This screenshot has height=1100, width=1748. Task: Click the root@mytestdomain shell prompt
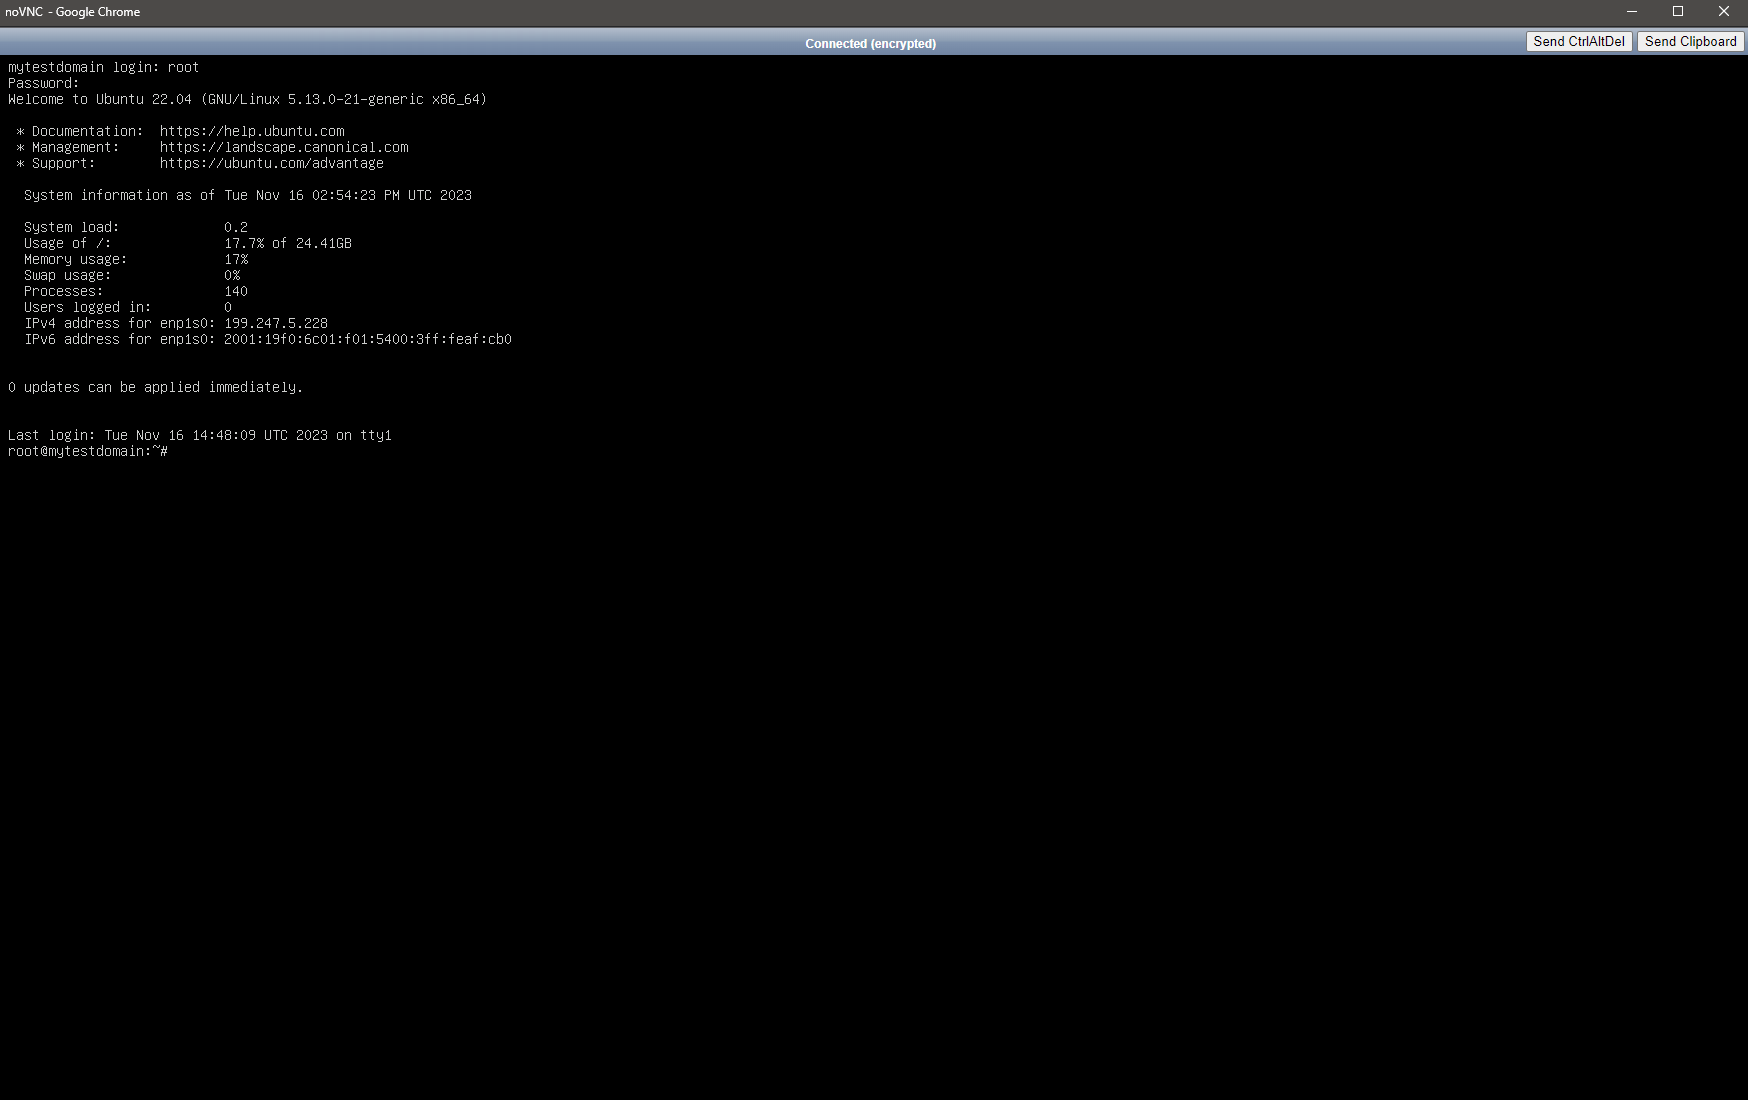(84, 451)
